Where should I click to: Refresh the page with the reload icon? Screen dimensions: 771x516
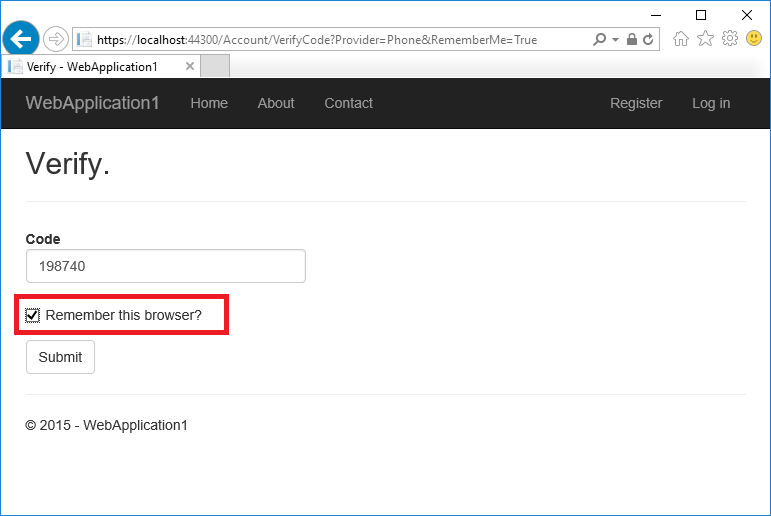click(648, 39)
